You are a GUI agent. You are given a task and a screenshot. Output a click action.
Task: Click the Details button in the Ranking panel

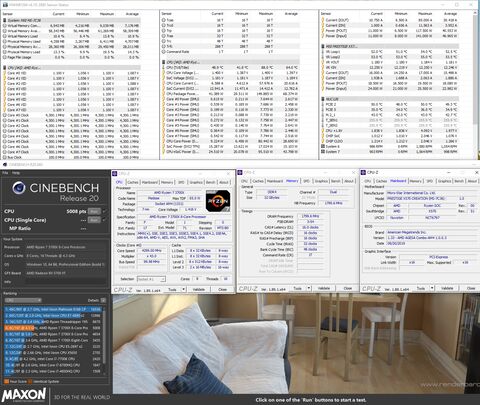(103, 300)
